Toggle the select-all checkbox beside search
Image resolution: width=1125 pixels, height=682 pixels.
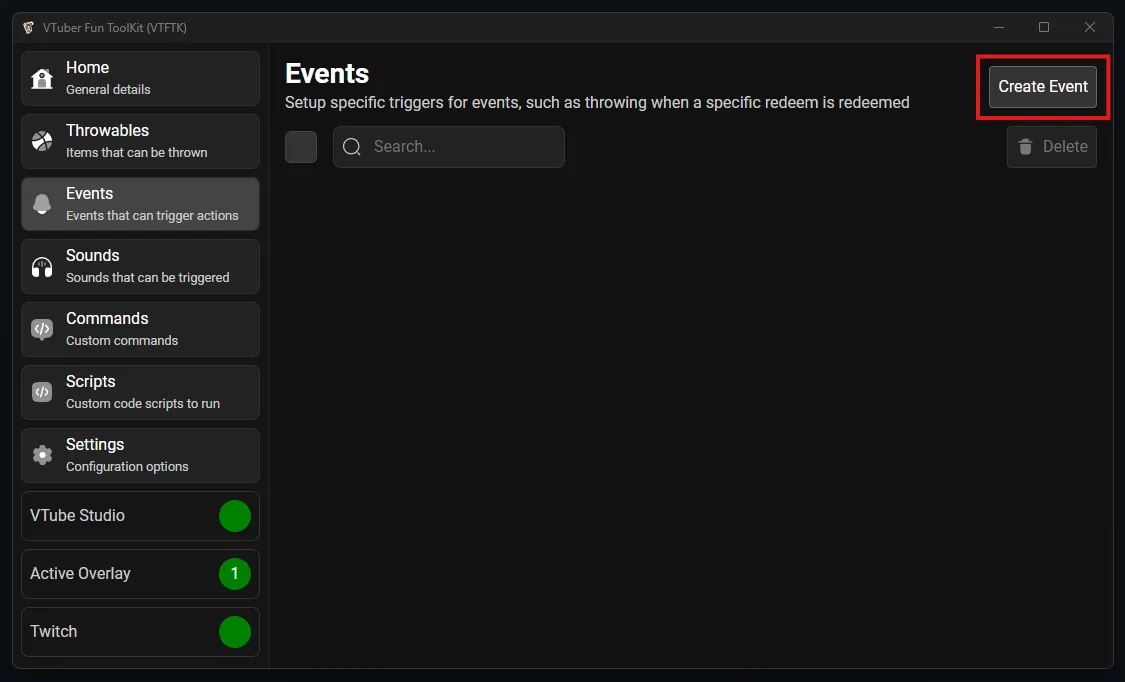point(301,147)
